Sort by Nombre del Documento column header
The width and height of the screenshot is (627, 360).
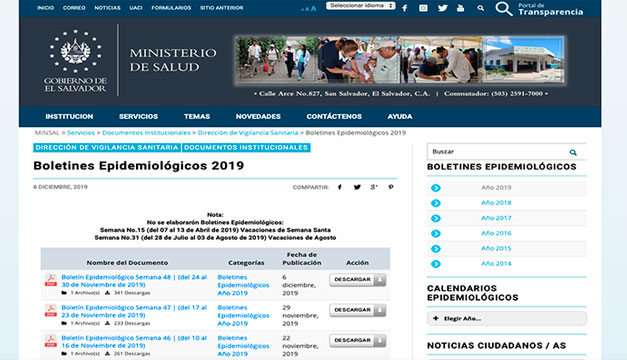click(127, 263)
